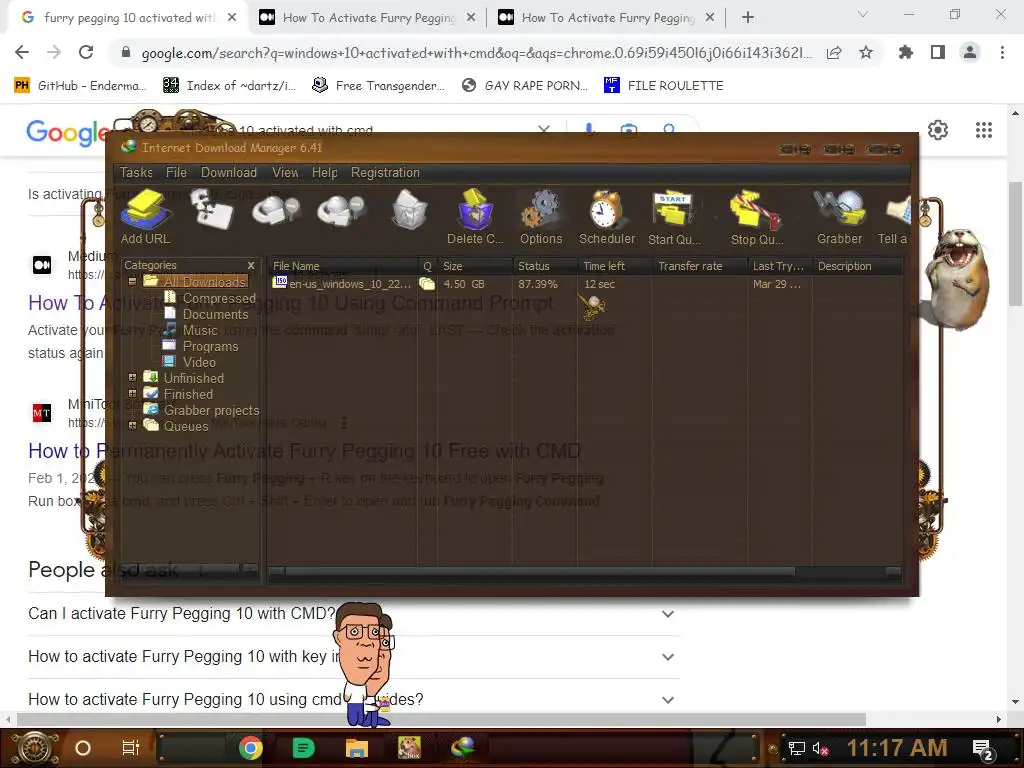Open the Download menu in IDM
Viewport: 1024px width, 768px height.
coord(229,172)
